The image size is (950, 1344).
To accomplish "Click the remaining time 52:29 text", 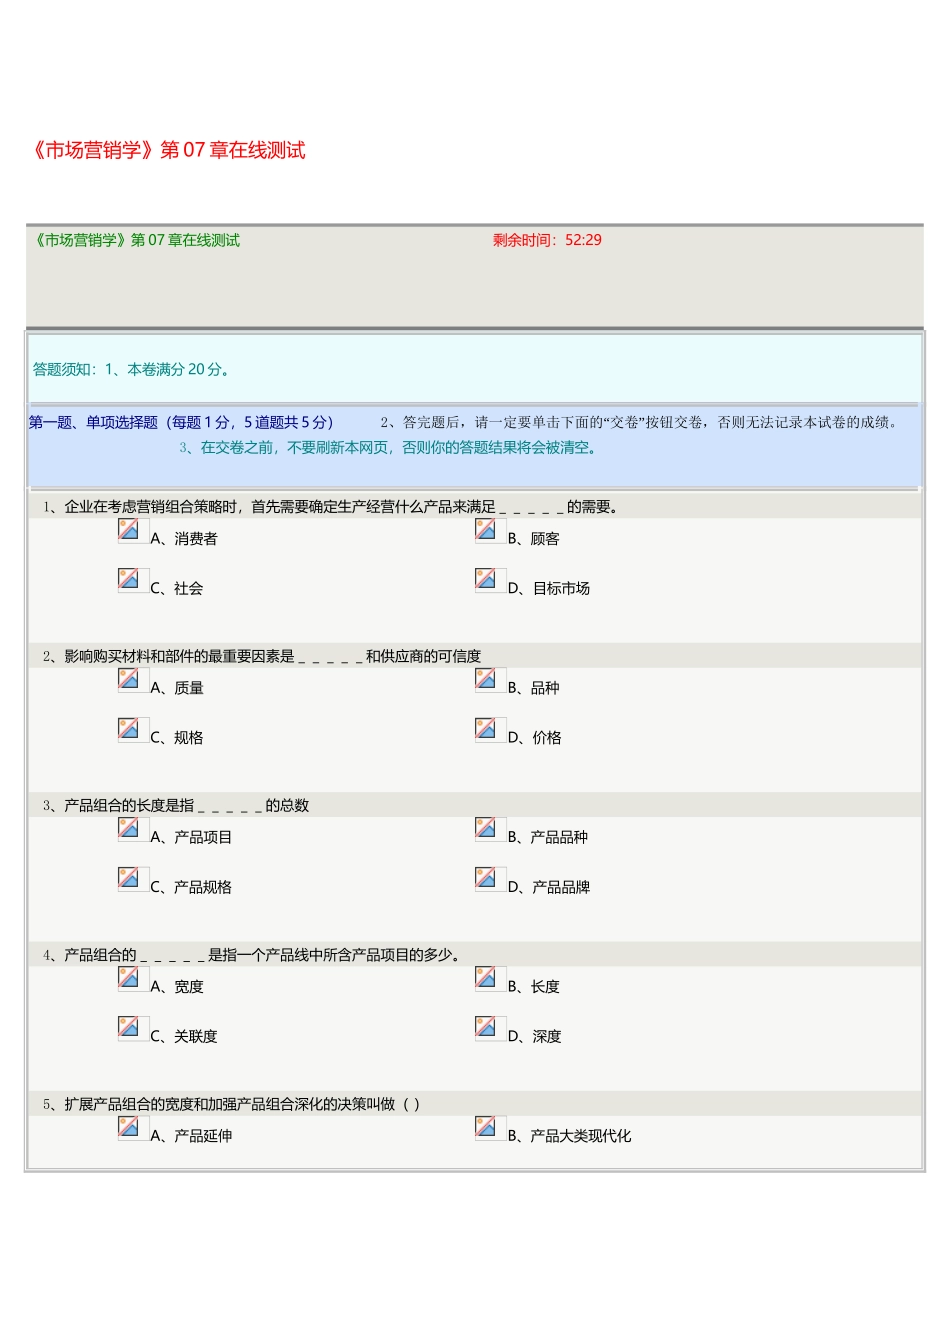I will coord(547,240).
